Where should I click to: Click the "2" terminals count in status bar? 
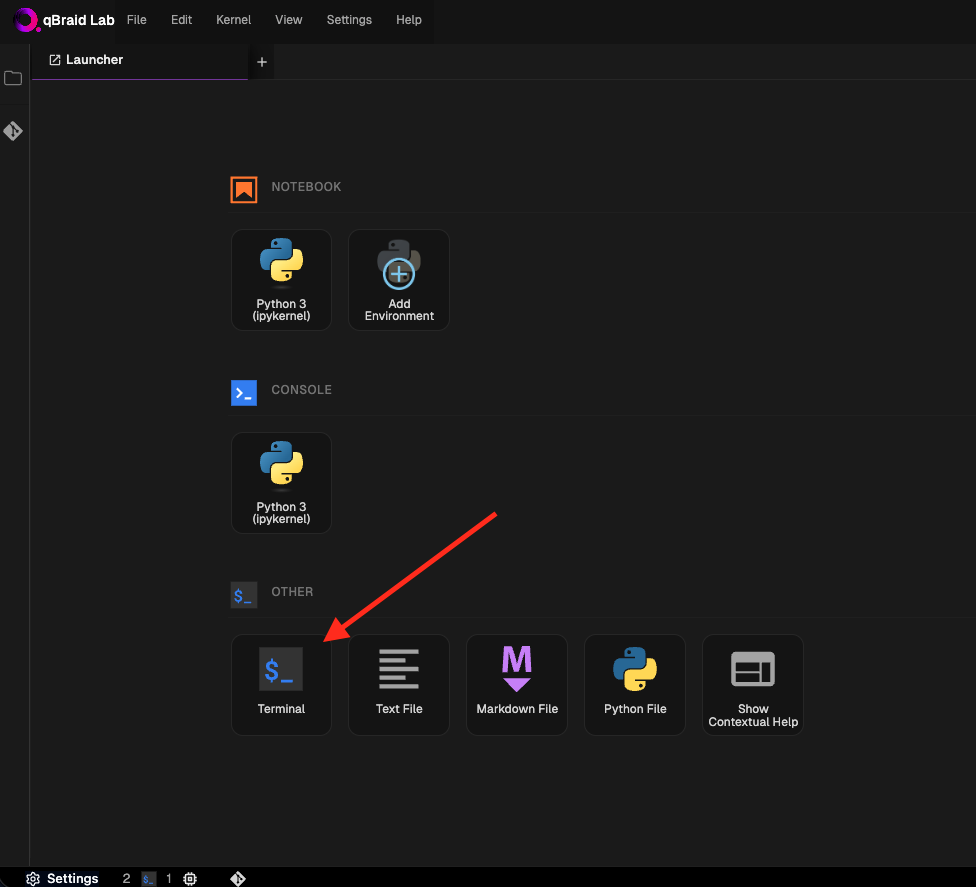[x=126, y=878]
